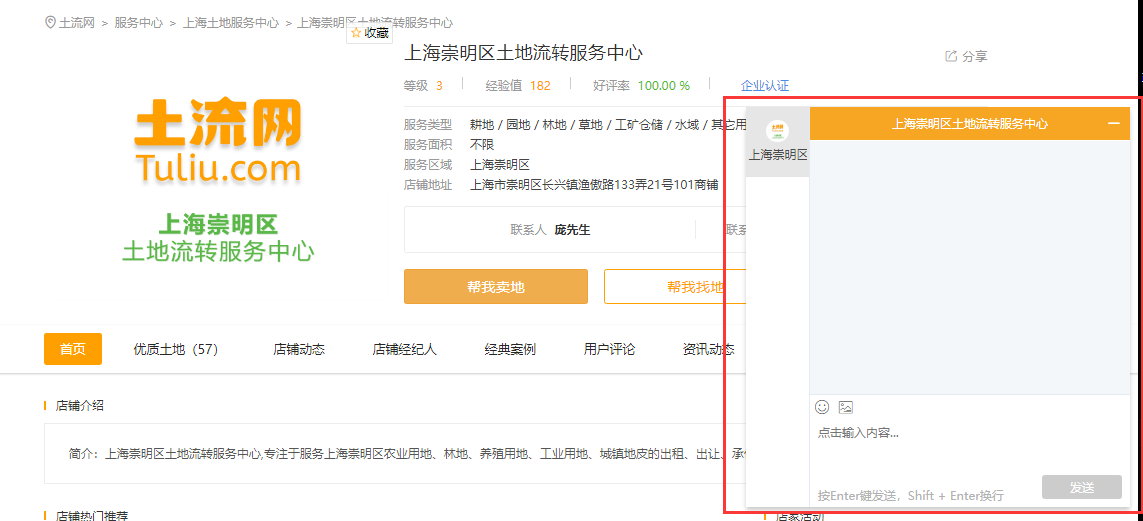Screen dimensions: 1143x521
Task: Open the emoji picker in the chat
Action: (x=822, y=407)
